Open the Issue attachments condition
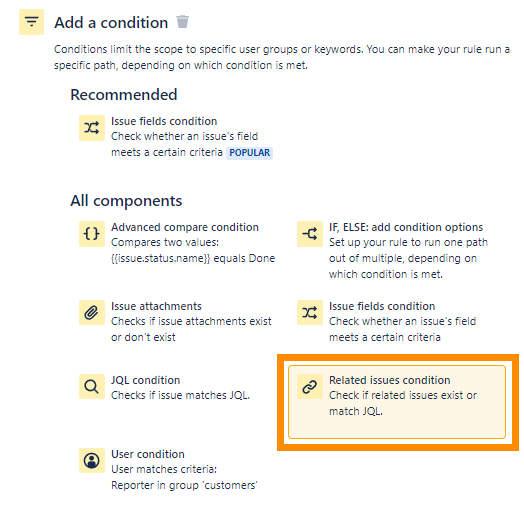Image resolution: width=524 pixels, height=507 pixels. click(156, 306)
